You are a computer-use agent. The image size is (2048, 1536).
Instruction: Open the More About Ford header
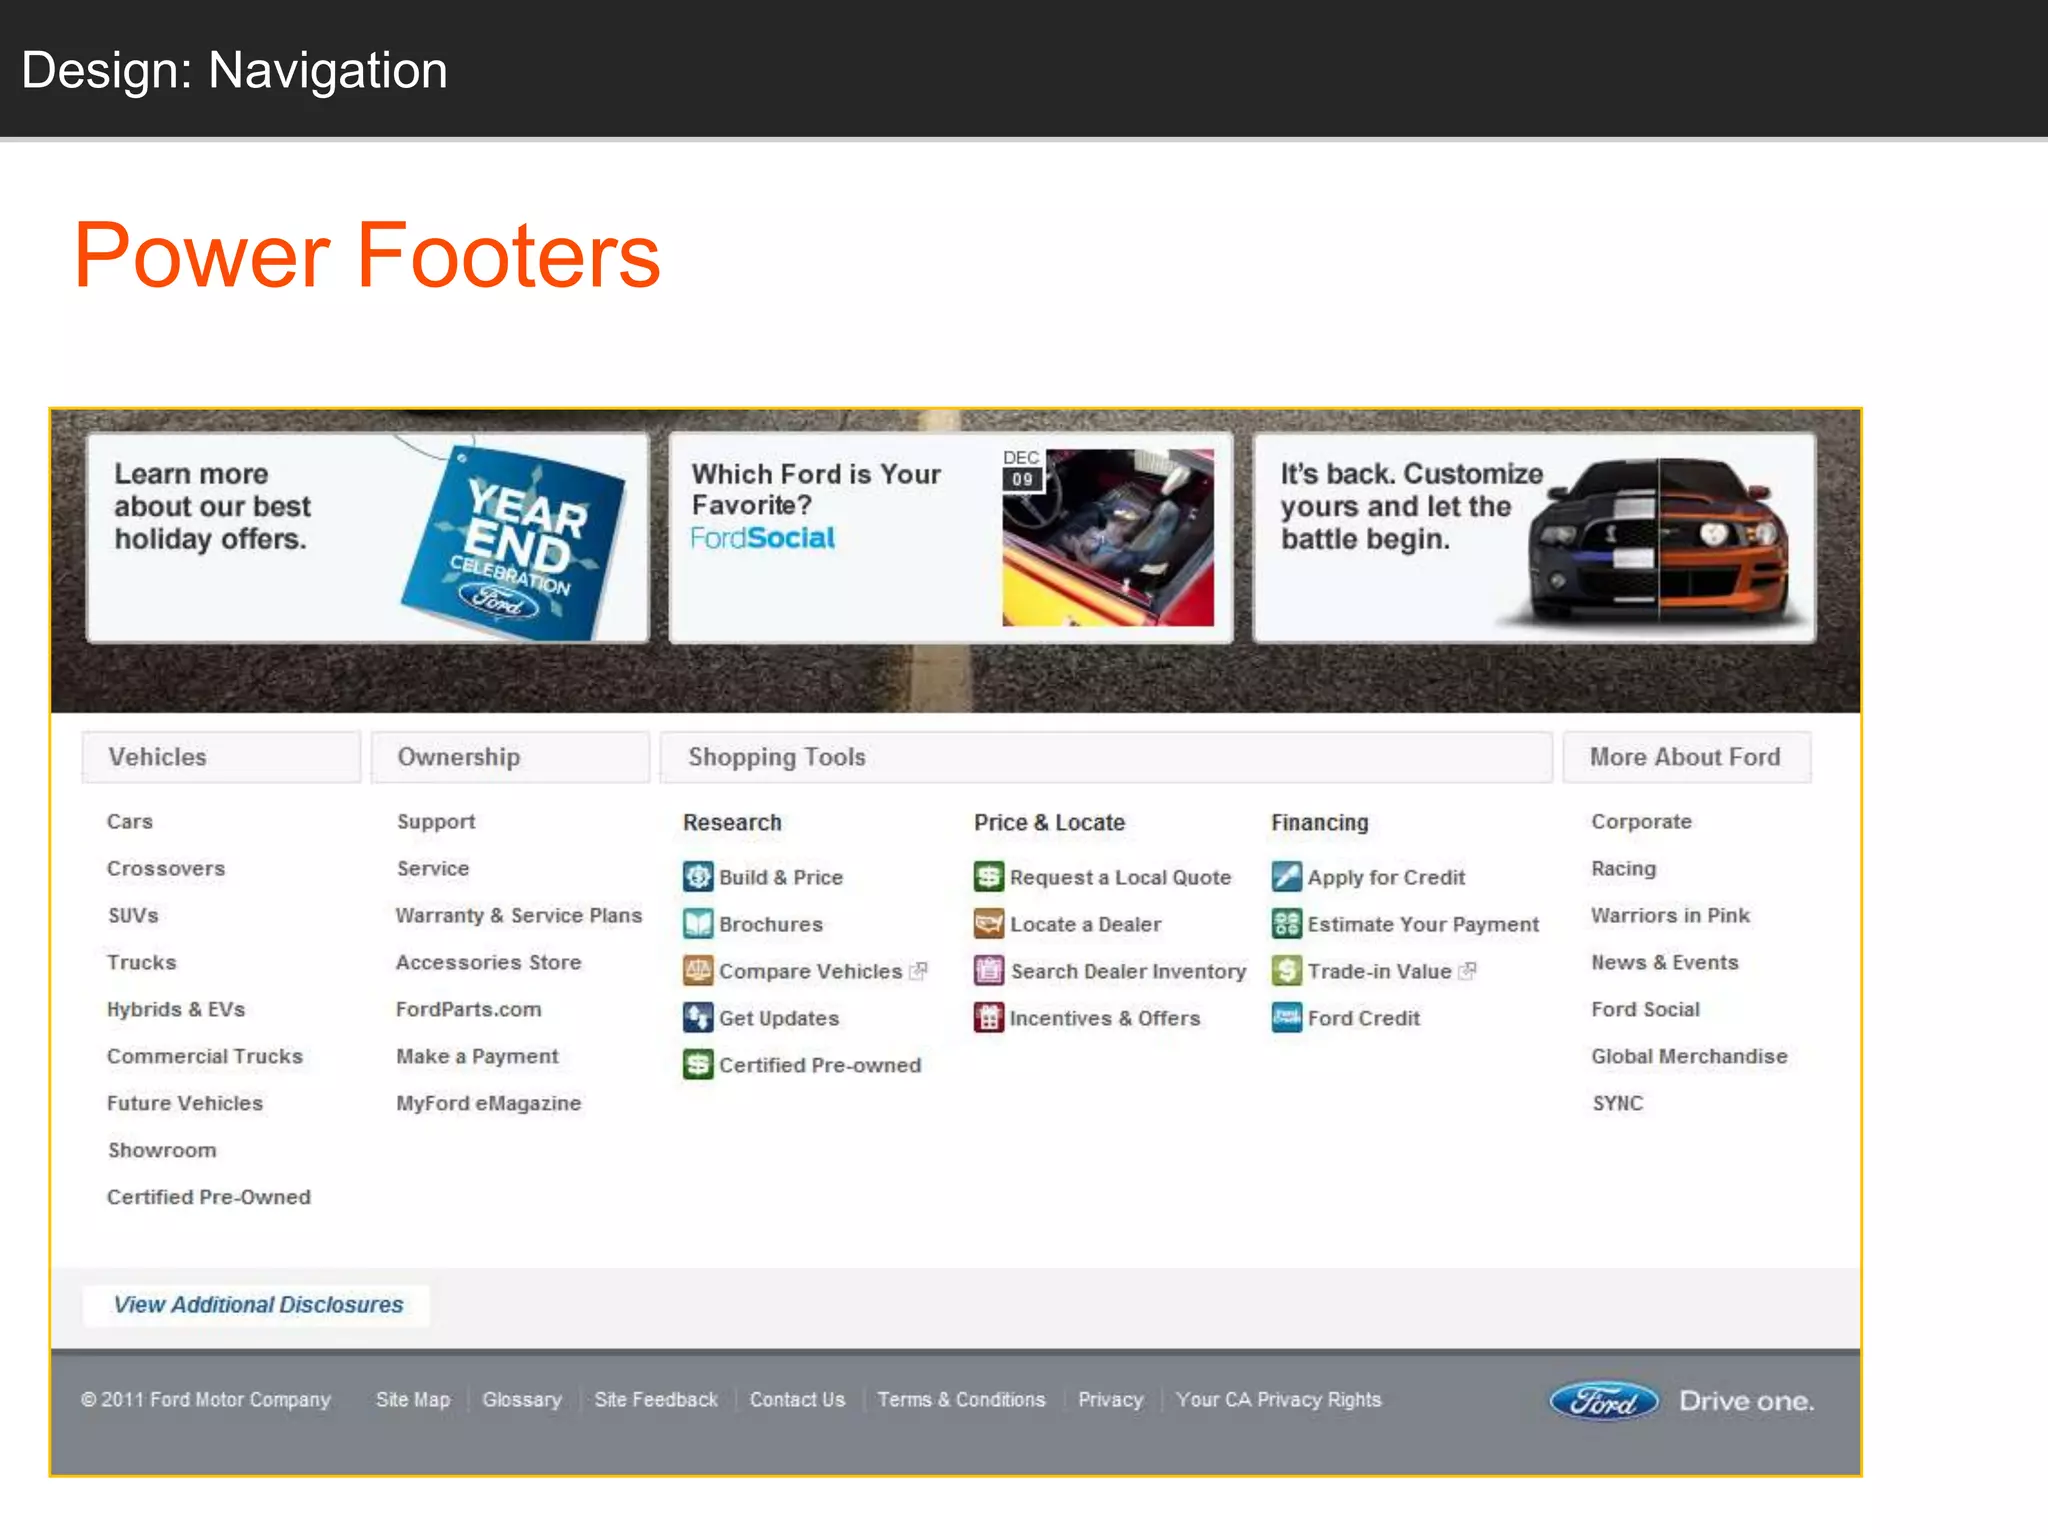(1687, 757)
